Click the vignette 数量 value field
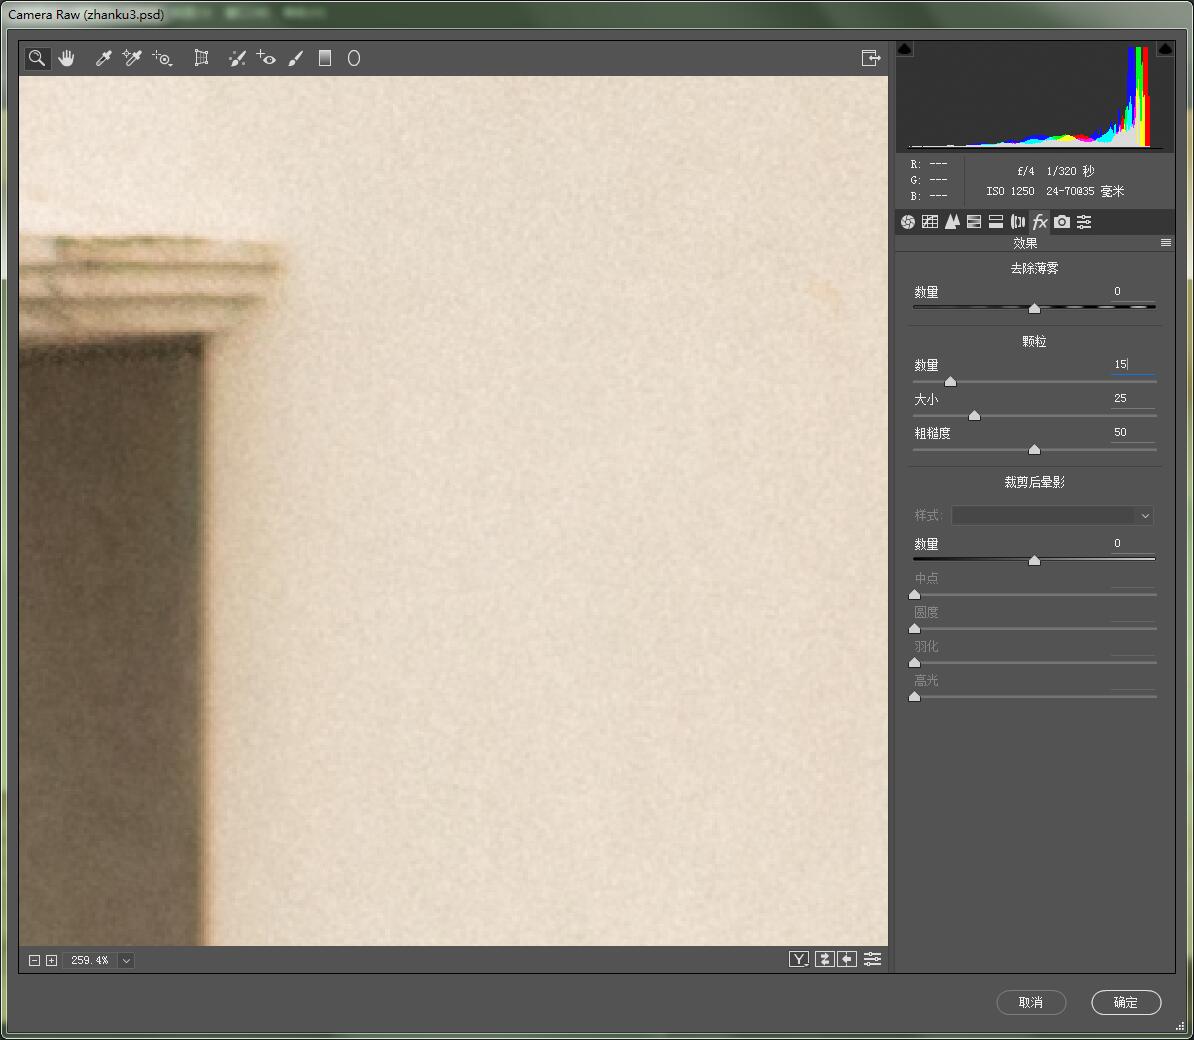This screenshot has width=1194, height=1040. click(x=1132, y=544)
